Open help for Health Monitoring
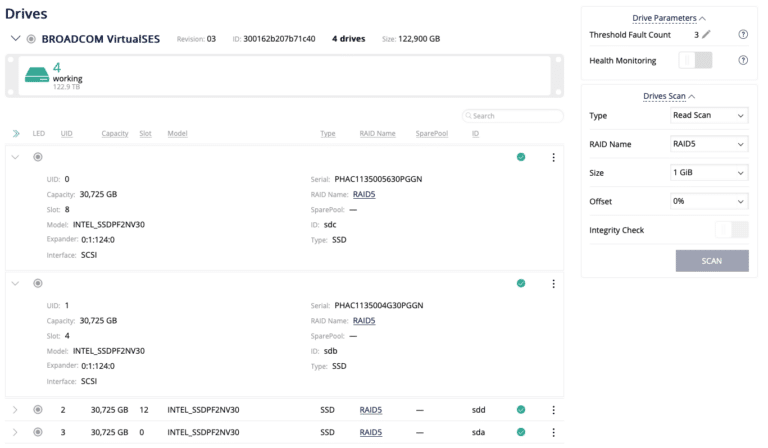768x448 pixels. [743, 60]
